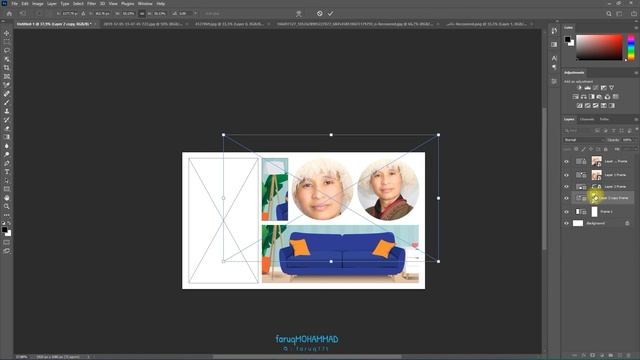Hide the Frame 1 layer

coord(566,212)
